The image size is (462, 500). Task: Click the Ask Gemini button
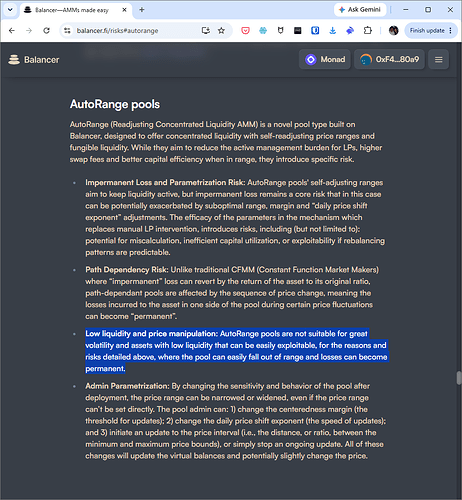[360, 10]
